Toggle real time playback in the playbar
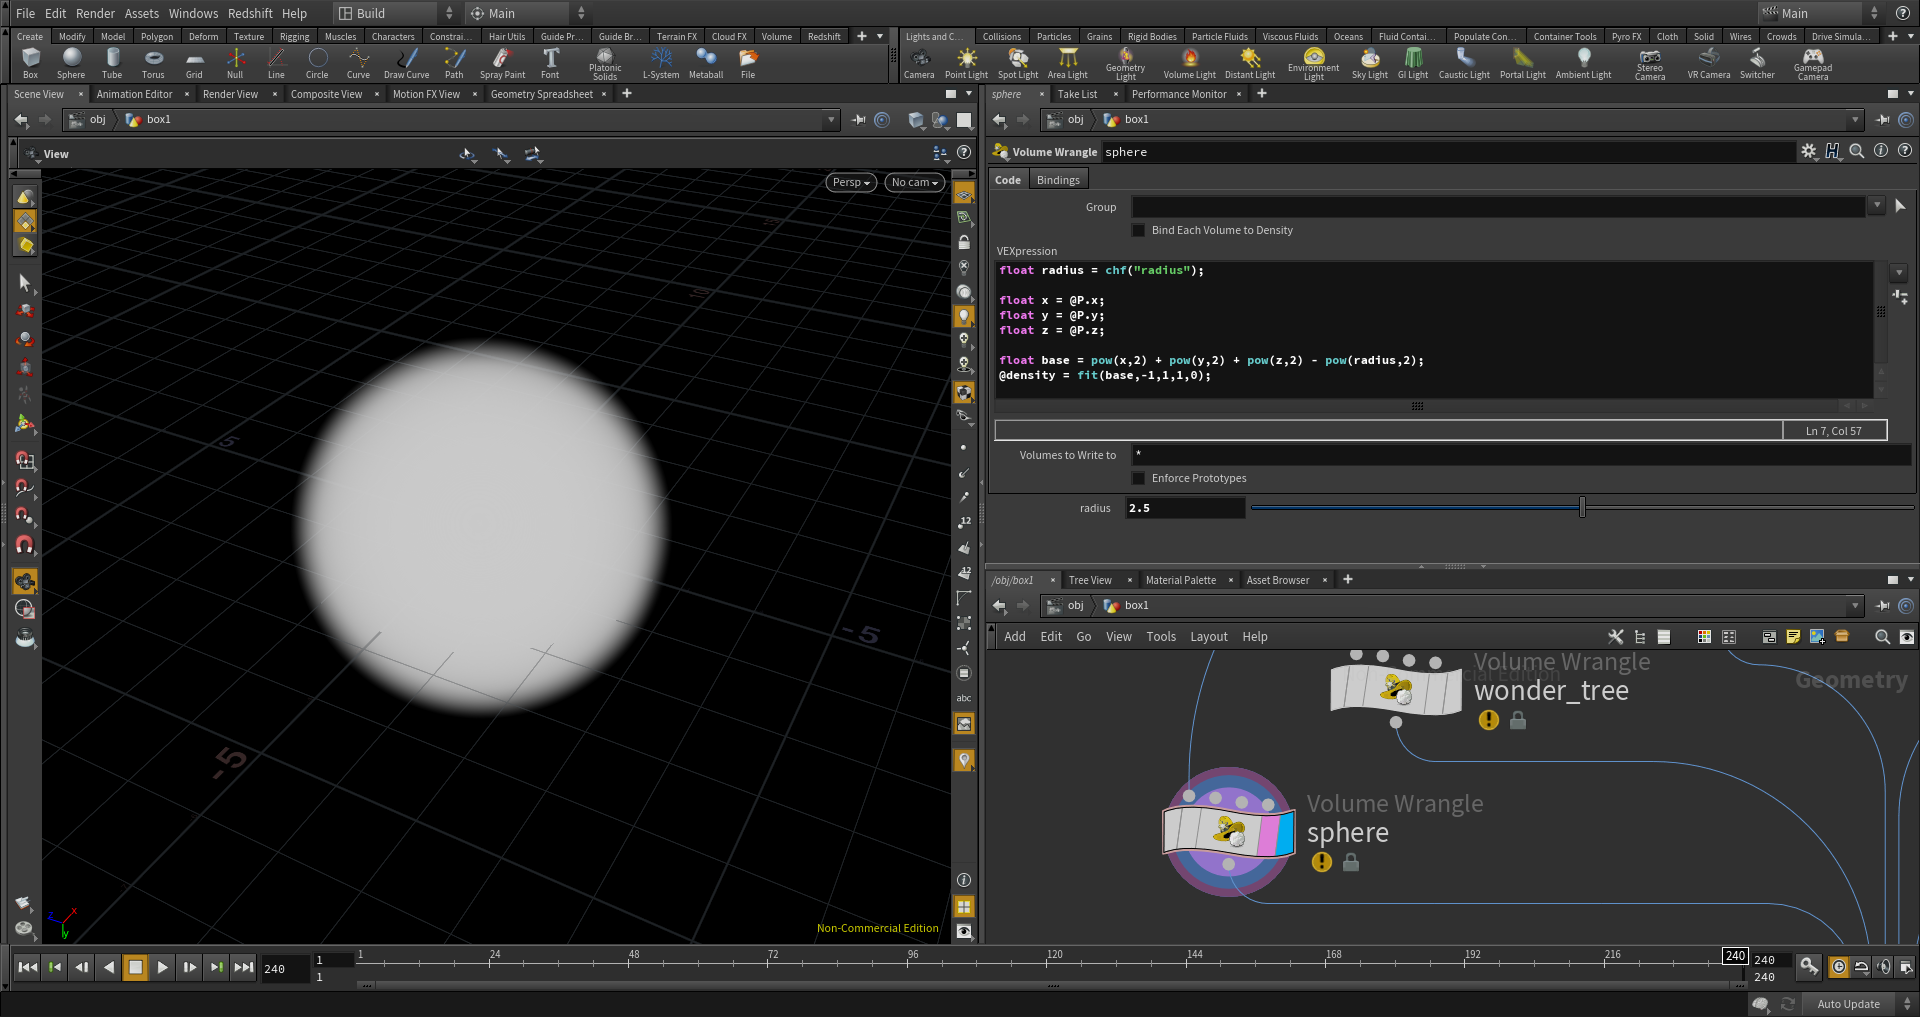This screenshot has width=1920, height=1017. 1838,967
